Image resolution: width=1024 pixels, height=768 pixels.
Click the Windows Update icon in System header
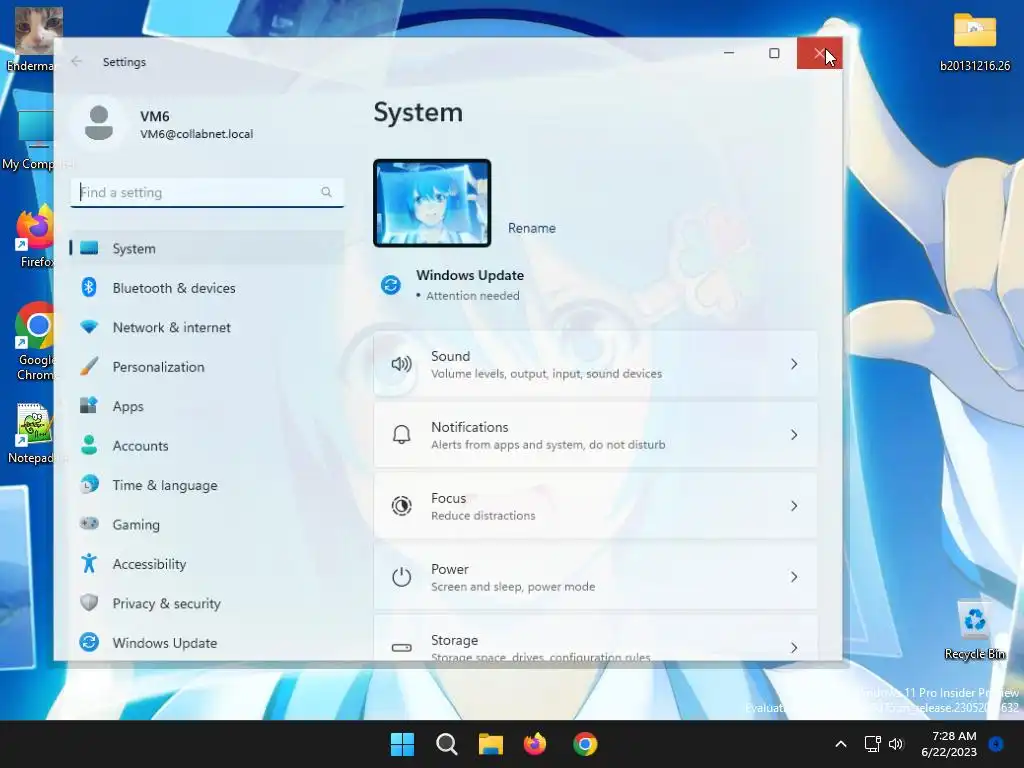391,285
